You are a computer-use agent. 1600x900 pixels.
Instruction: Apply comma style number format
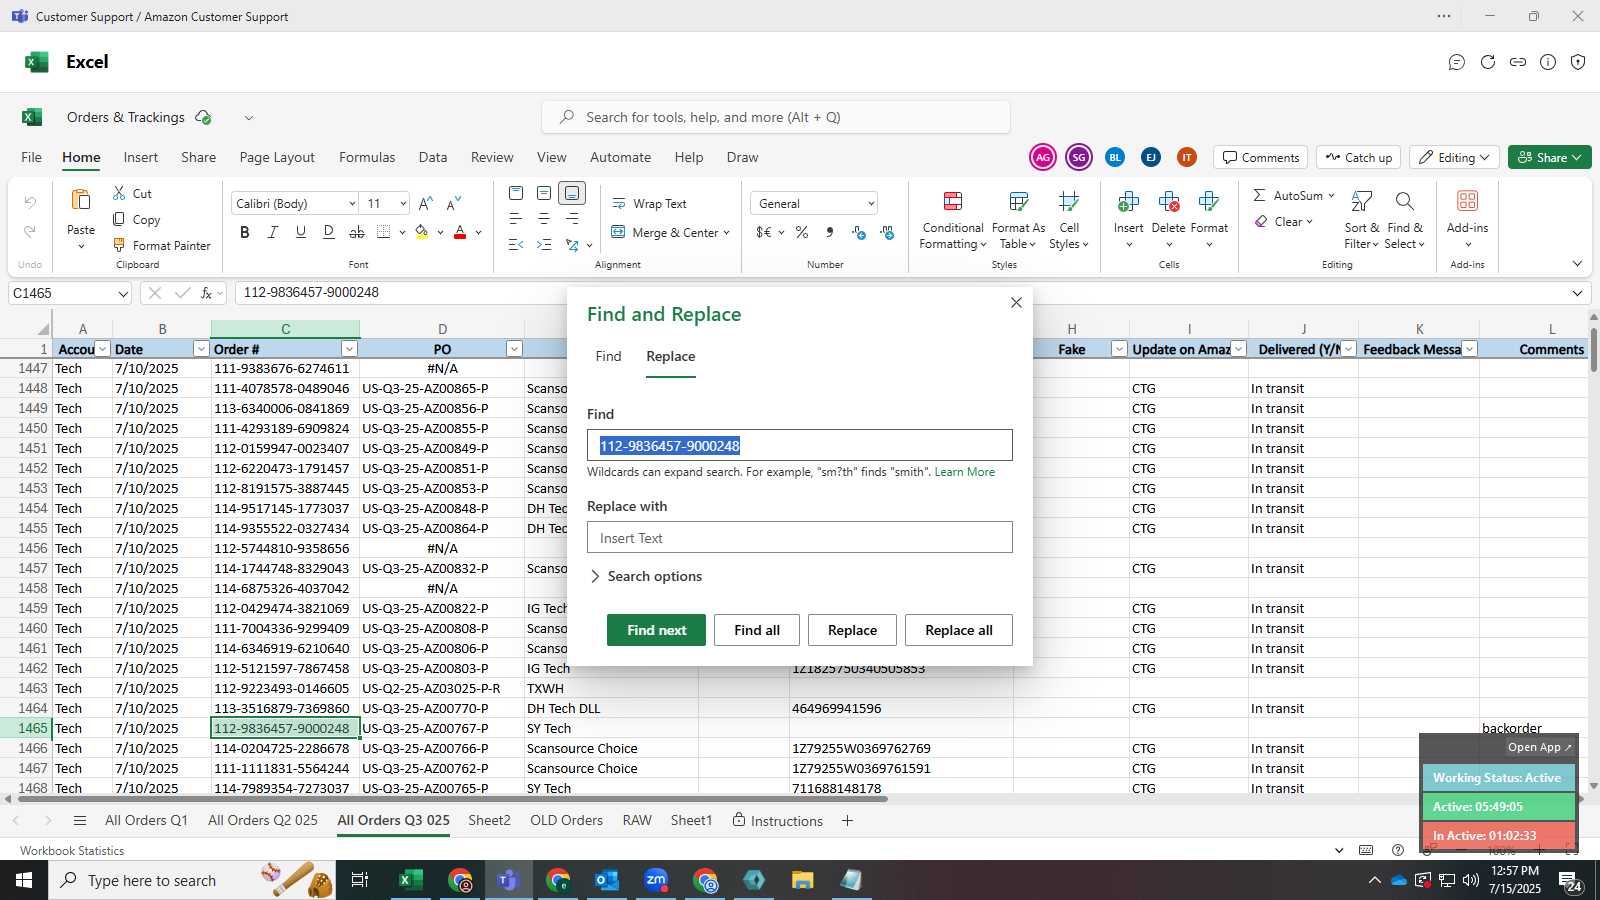[830, 232]
